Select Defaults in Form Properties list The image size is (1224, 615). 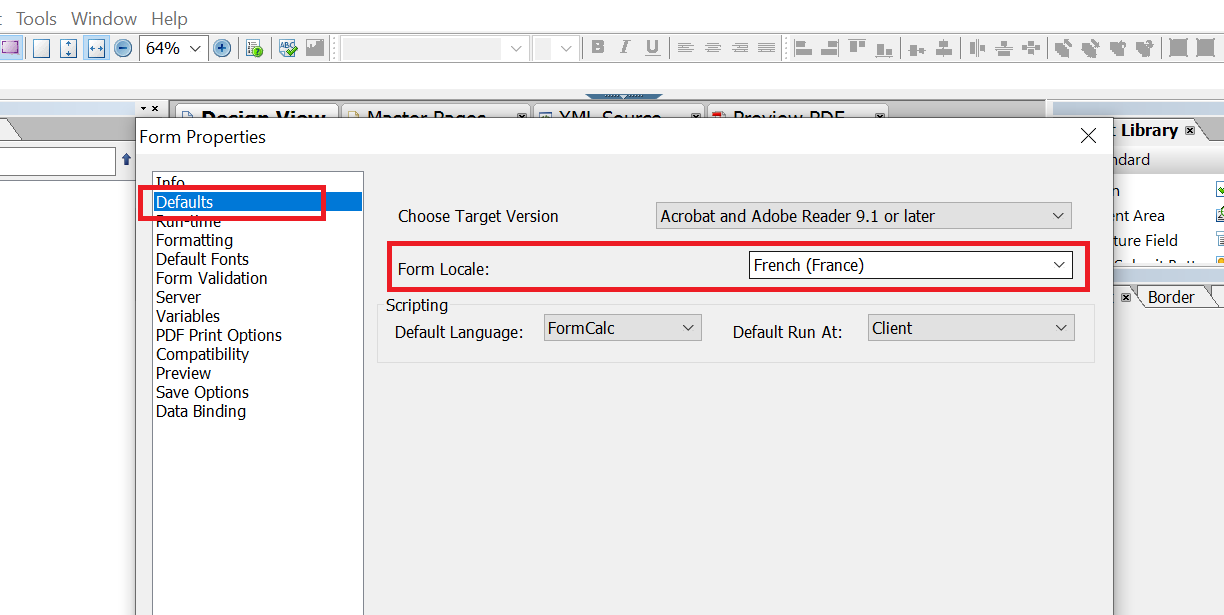click(x=258, y=202)
